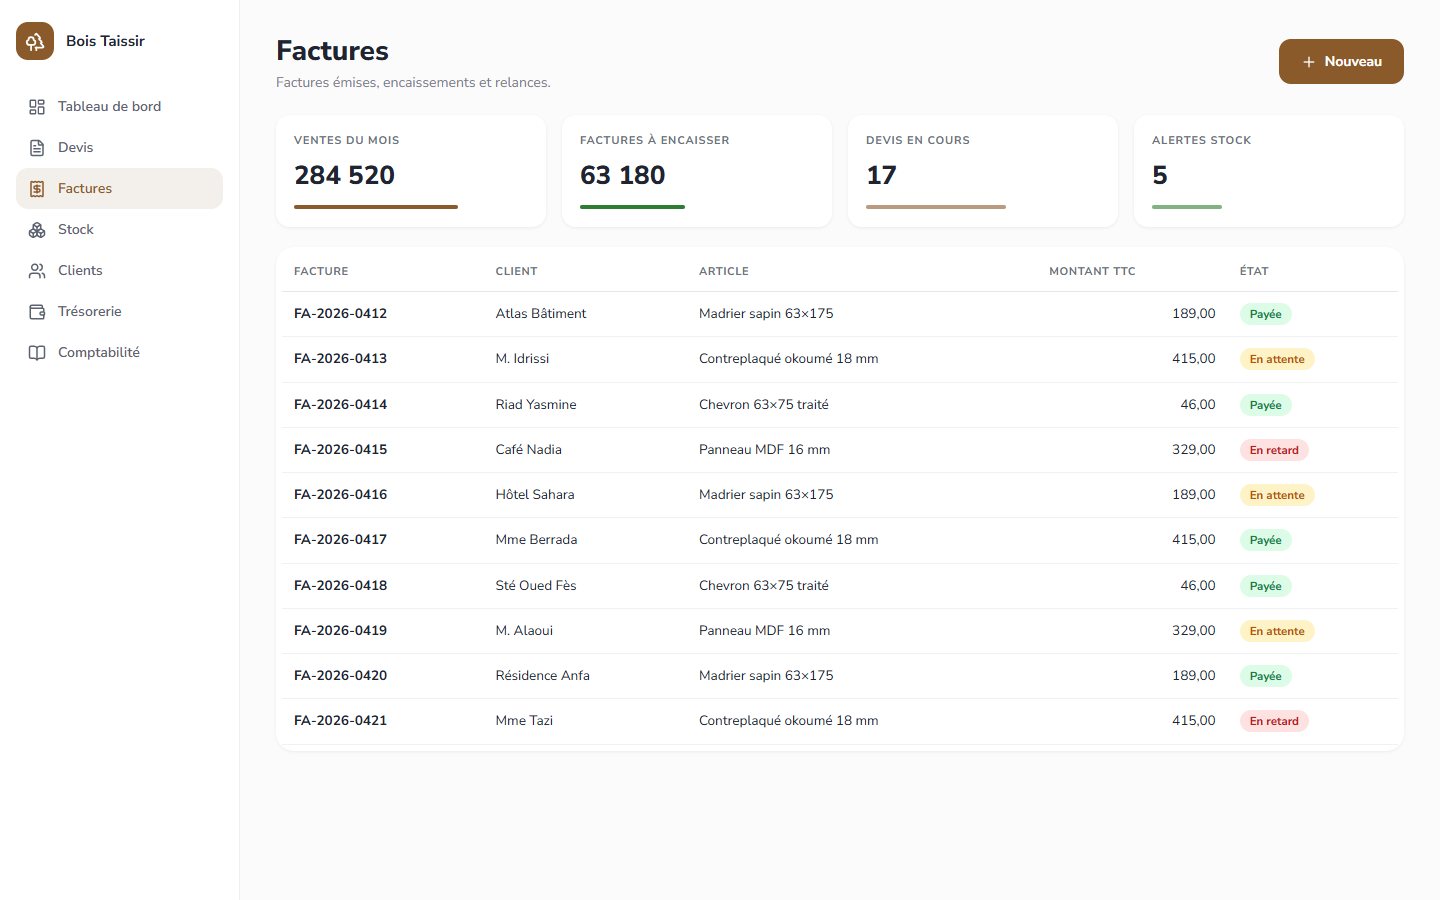
Task: Click the Bois Taissir tree logo icon
Action: tap(35, 41)
